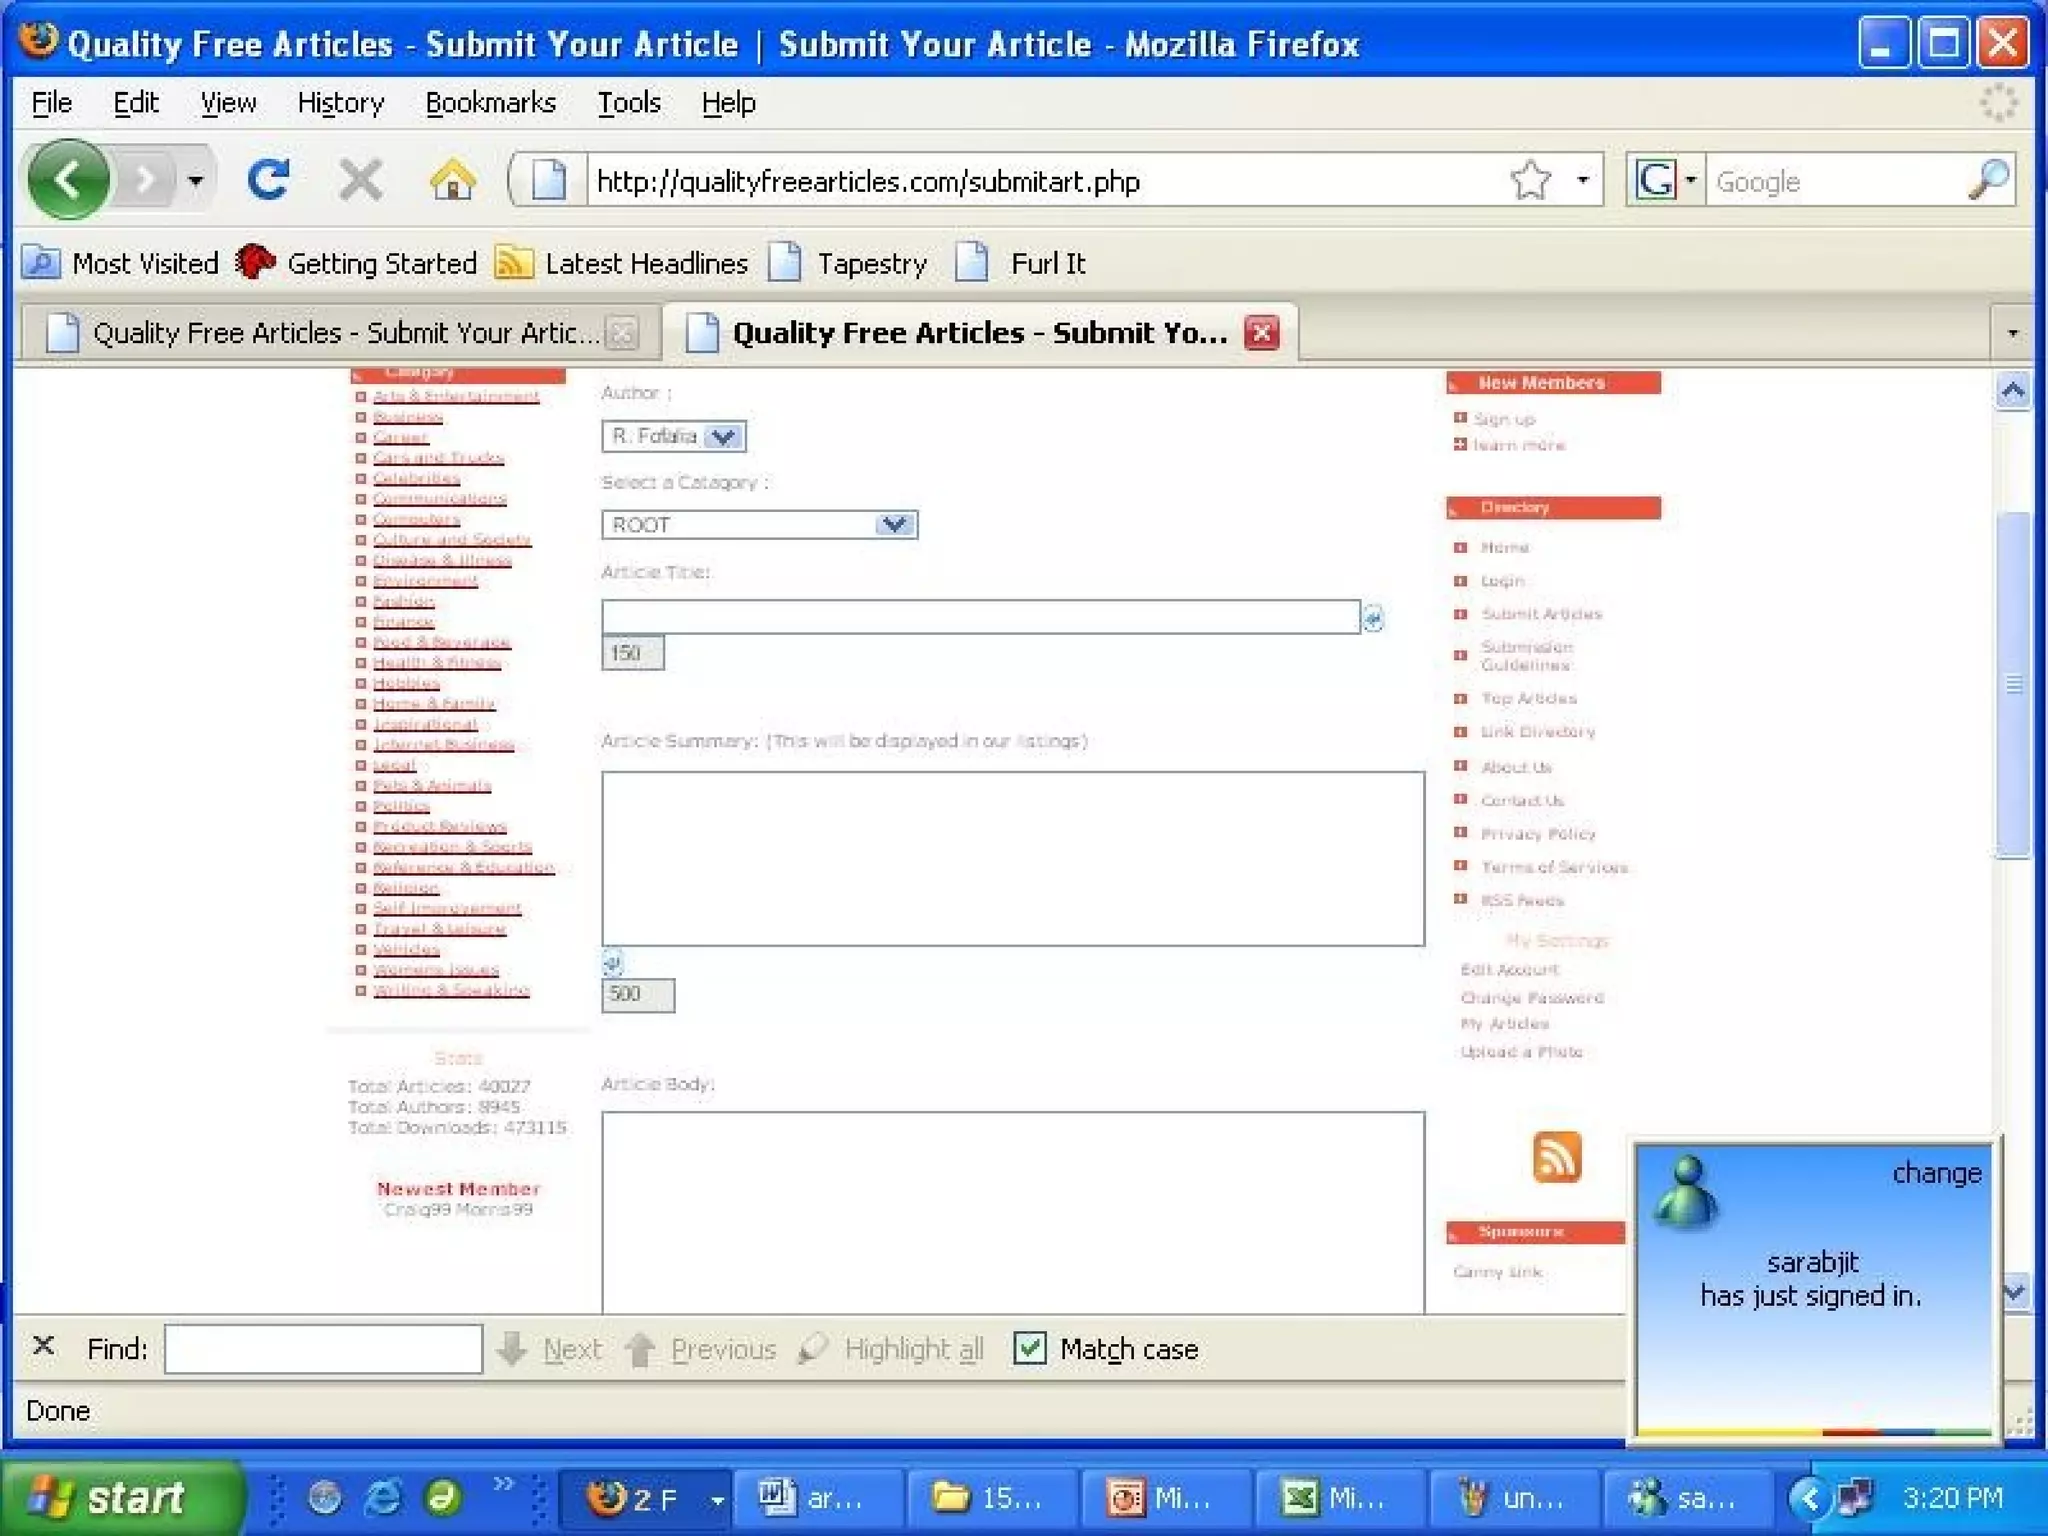
Task: Open the Internet Business category link
Action: (443, 744)
